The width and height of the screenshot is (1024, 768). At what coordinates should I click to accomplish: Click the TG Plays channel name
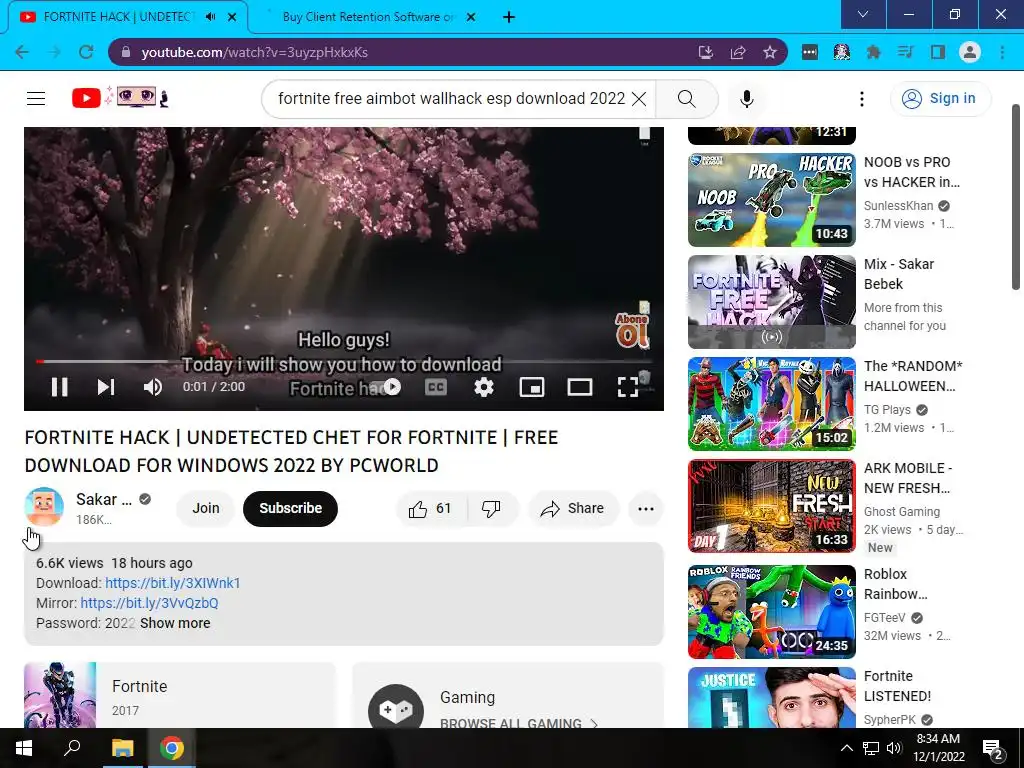(887, 409)
